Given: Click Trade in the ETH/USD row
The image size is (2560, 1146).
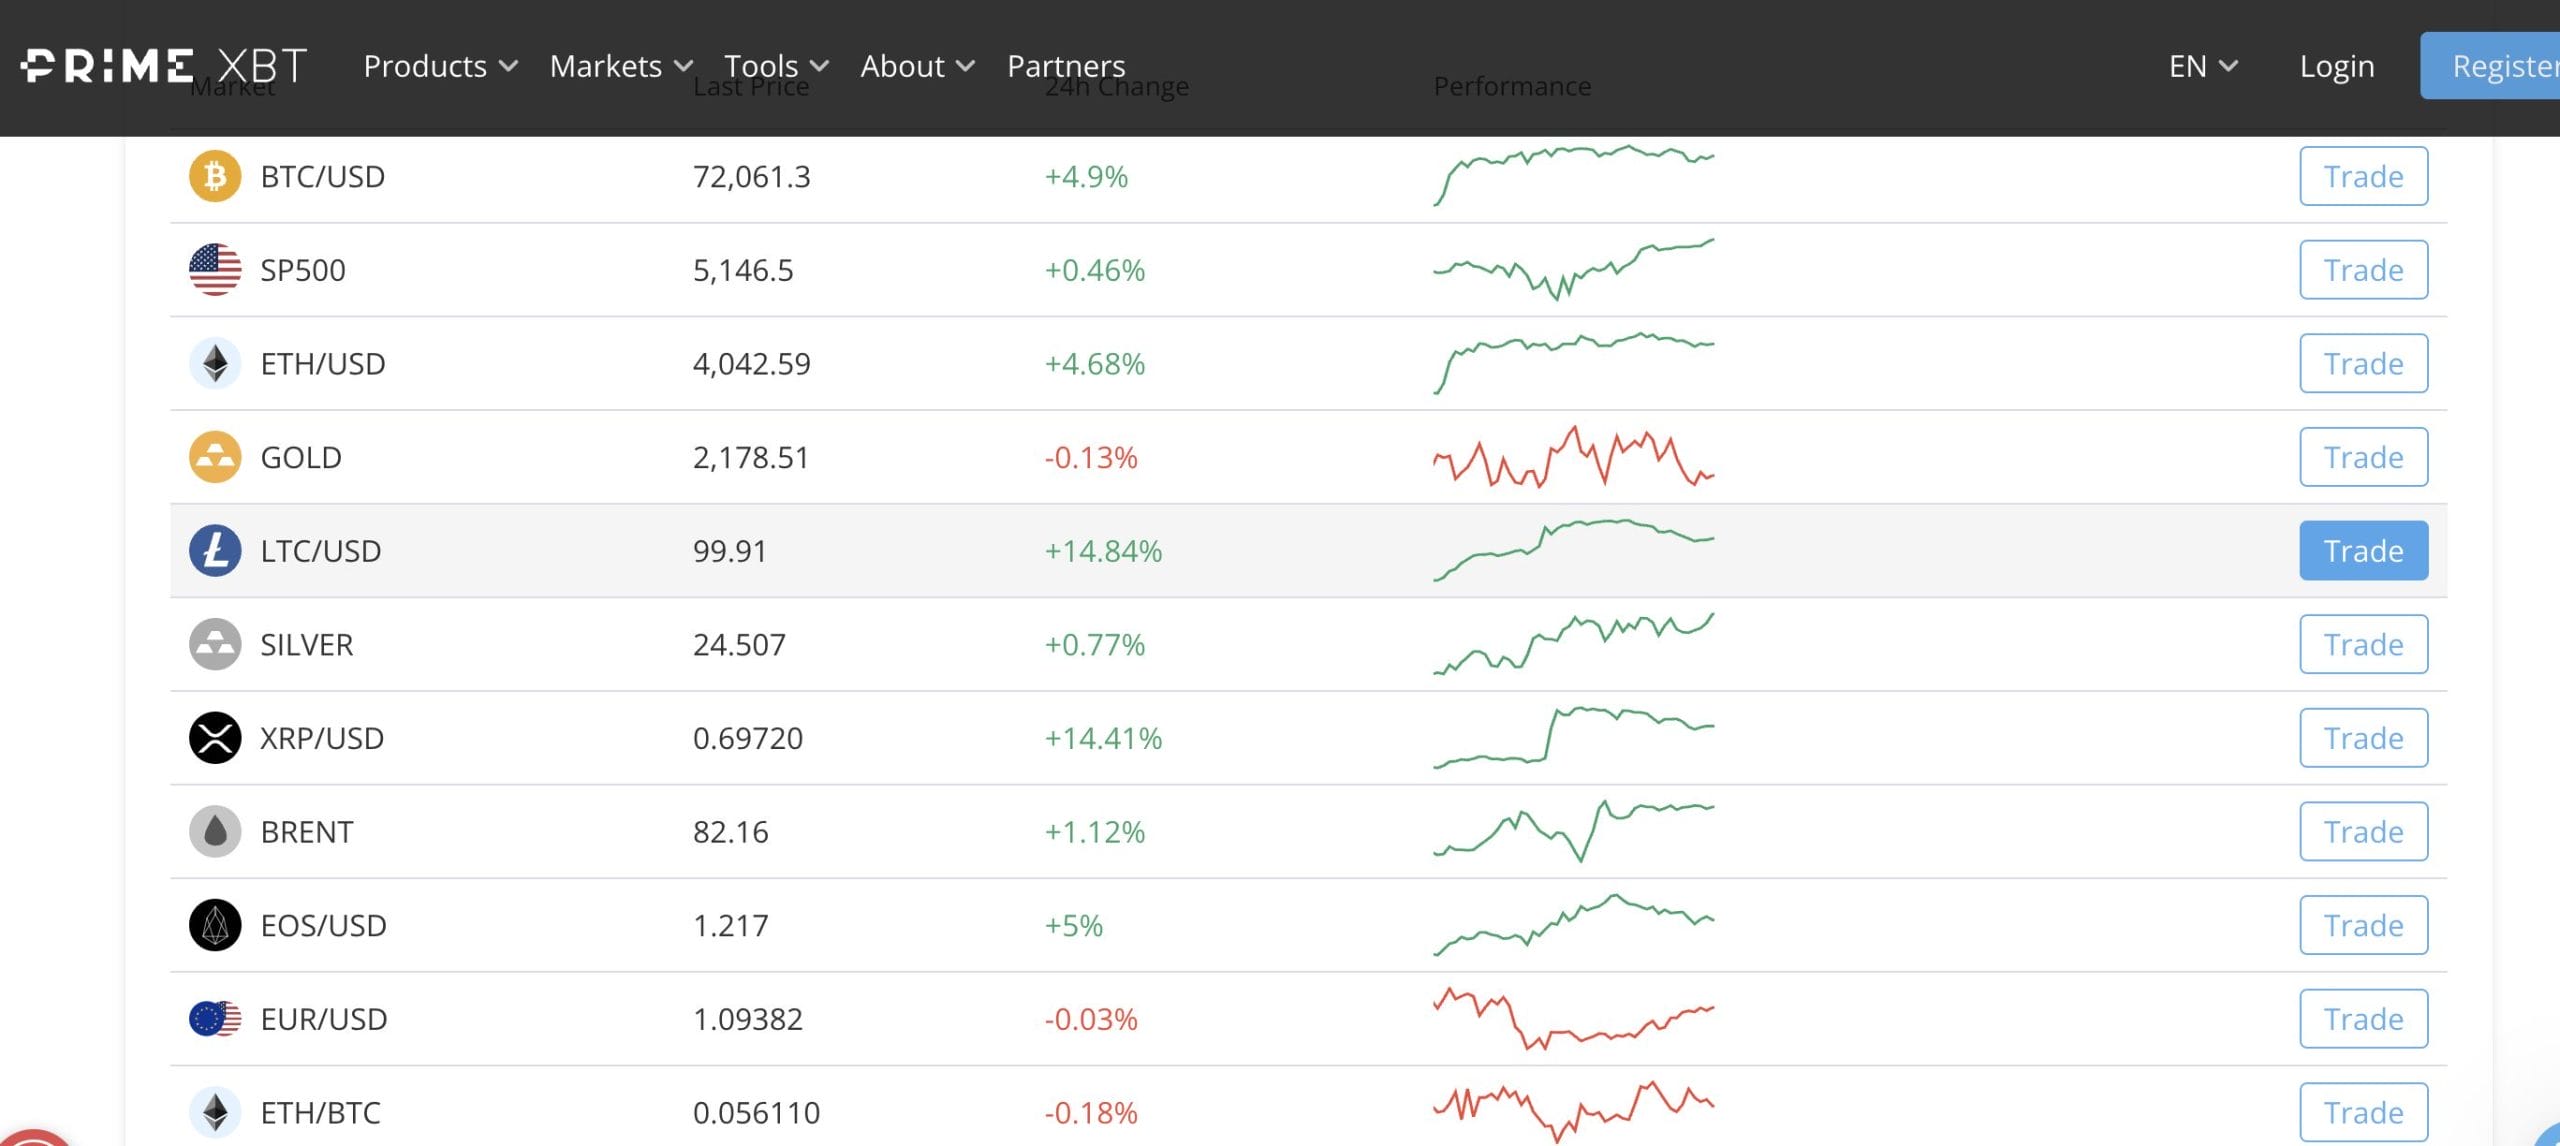Looking at the screenshot, I should (2363, 363).
